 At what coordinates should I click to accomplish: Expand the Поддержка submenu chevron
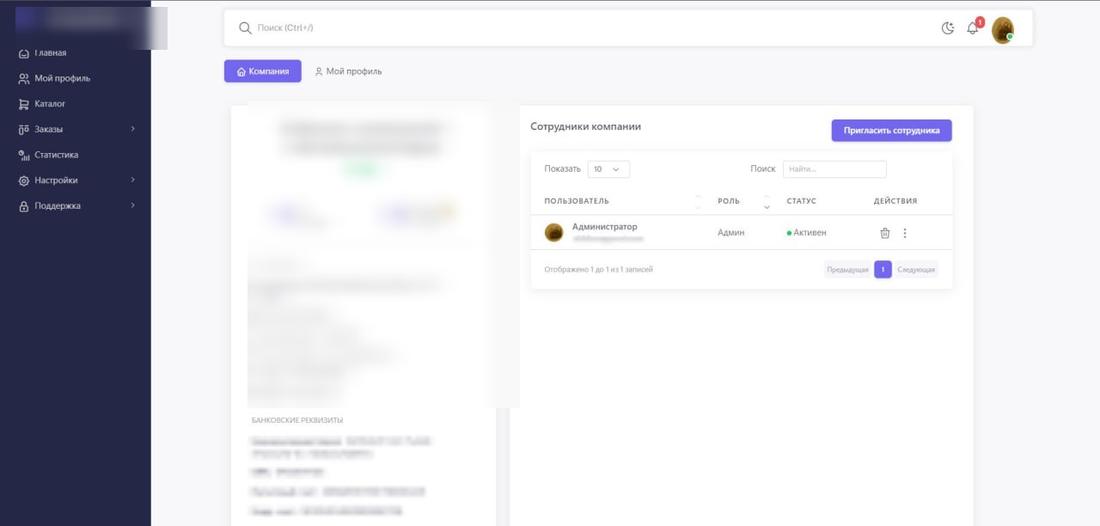click(133, 205)
